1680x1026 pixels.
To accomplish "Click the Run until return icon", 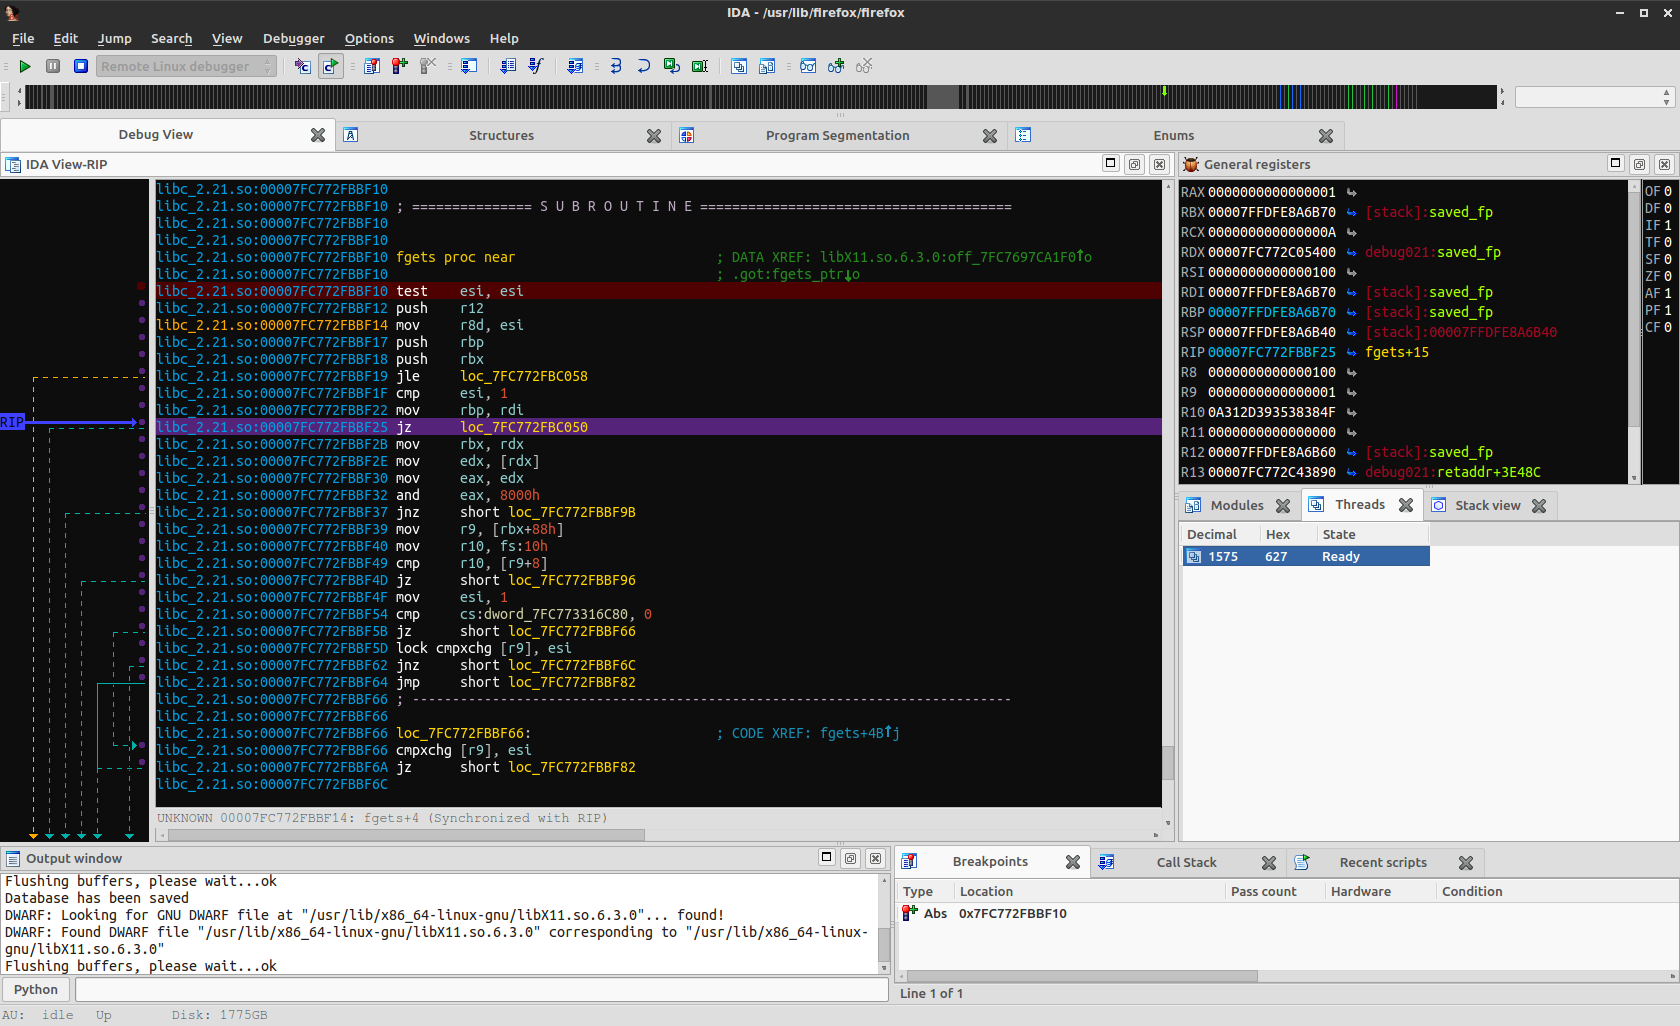I will pyautogui.click(x=672, y=66).
